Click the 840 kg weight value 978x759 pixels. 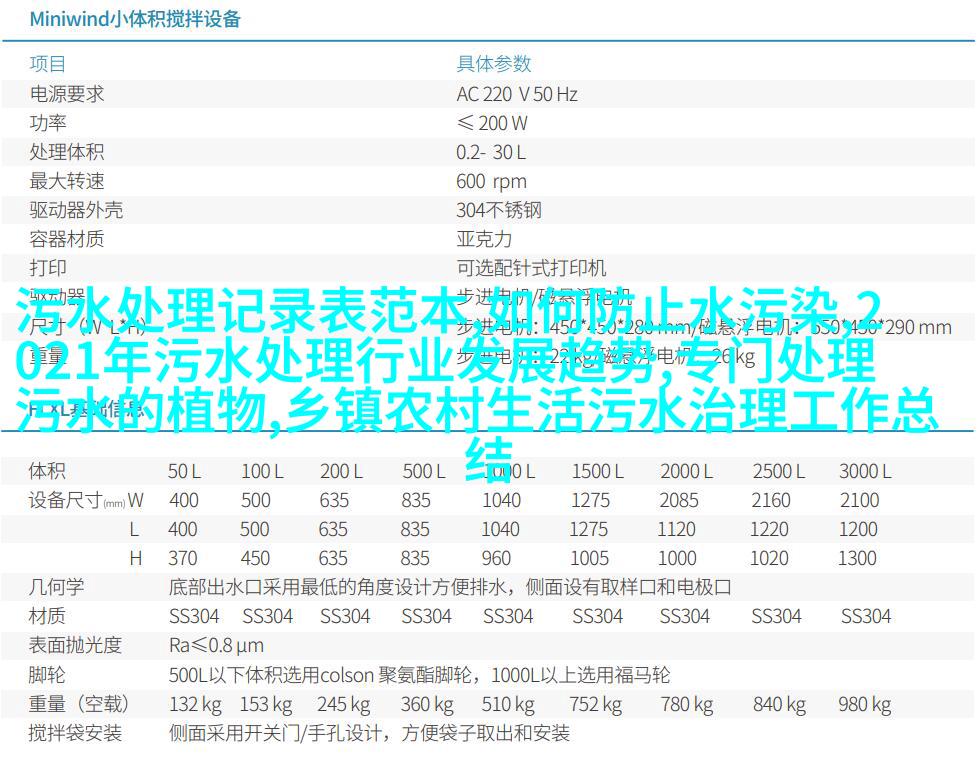tap(779, 705)
